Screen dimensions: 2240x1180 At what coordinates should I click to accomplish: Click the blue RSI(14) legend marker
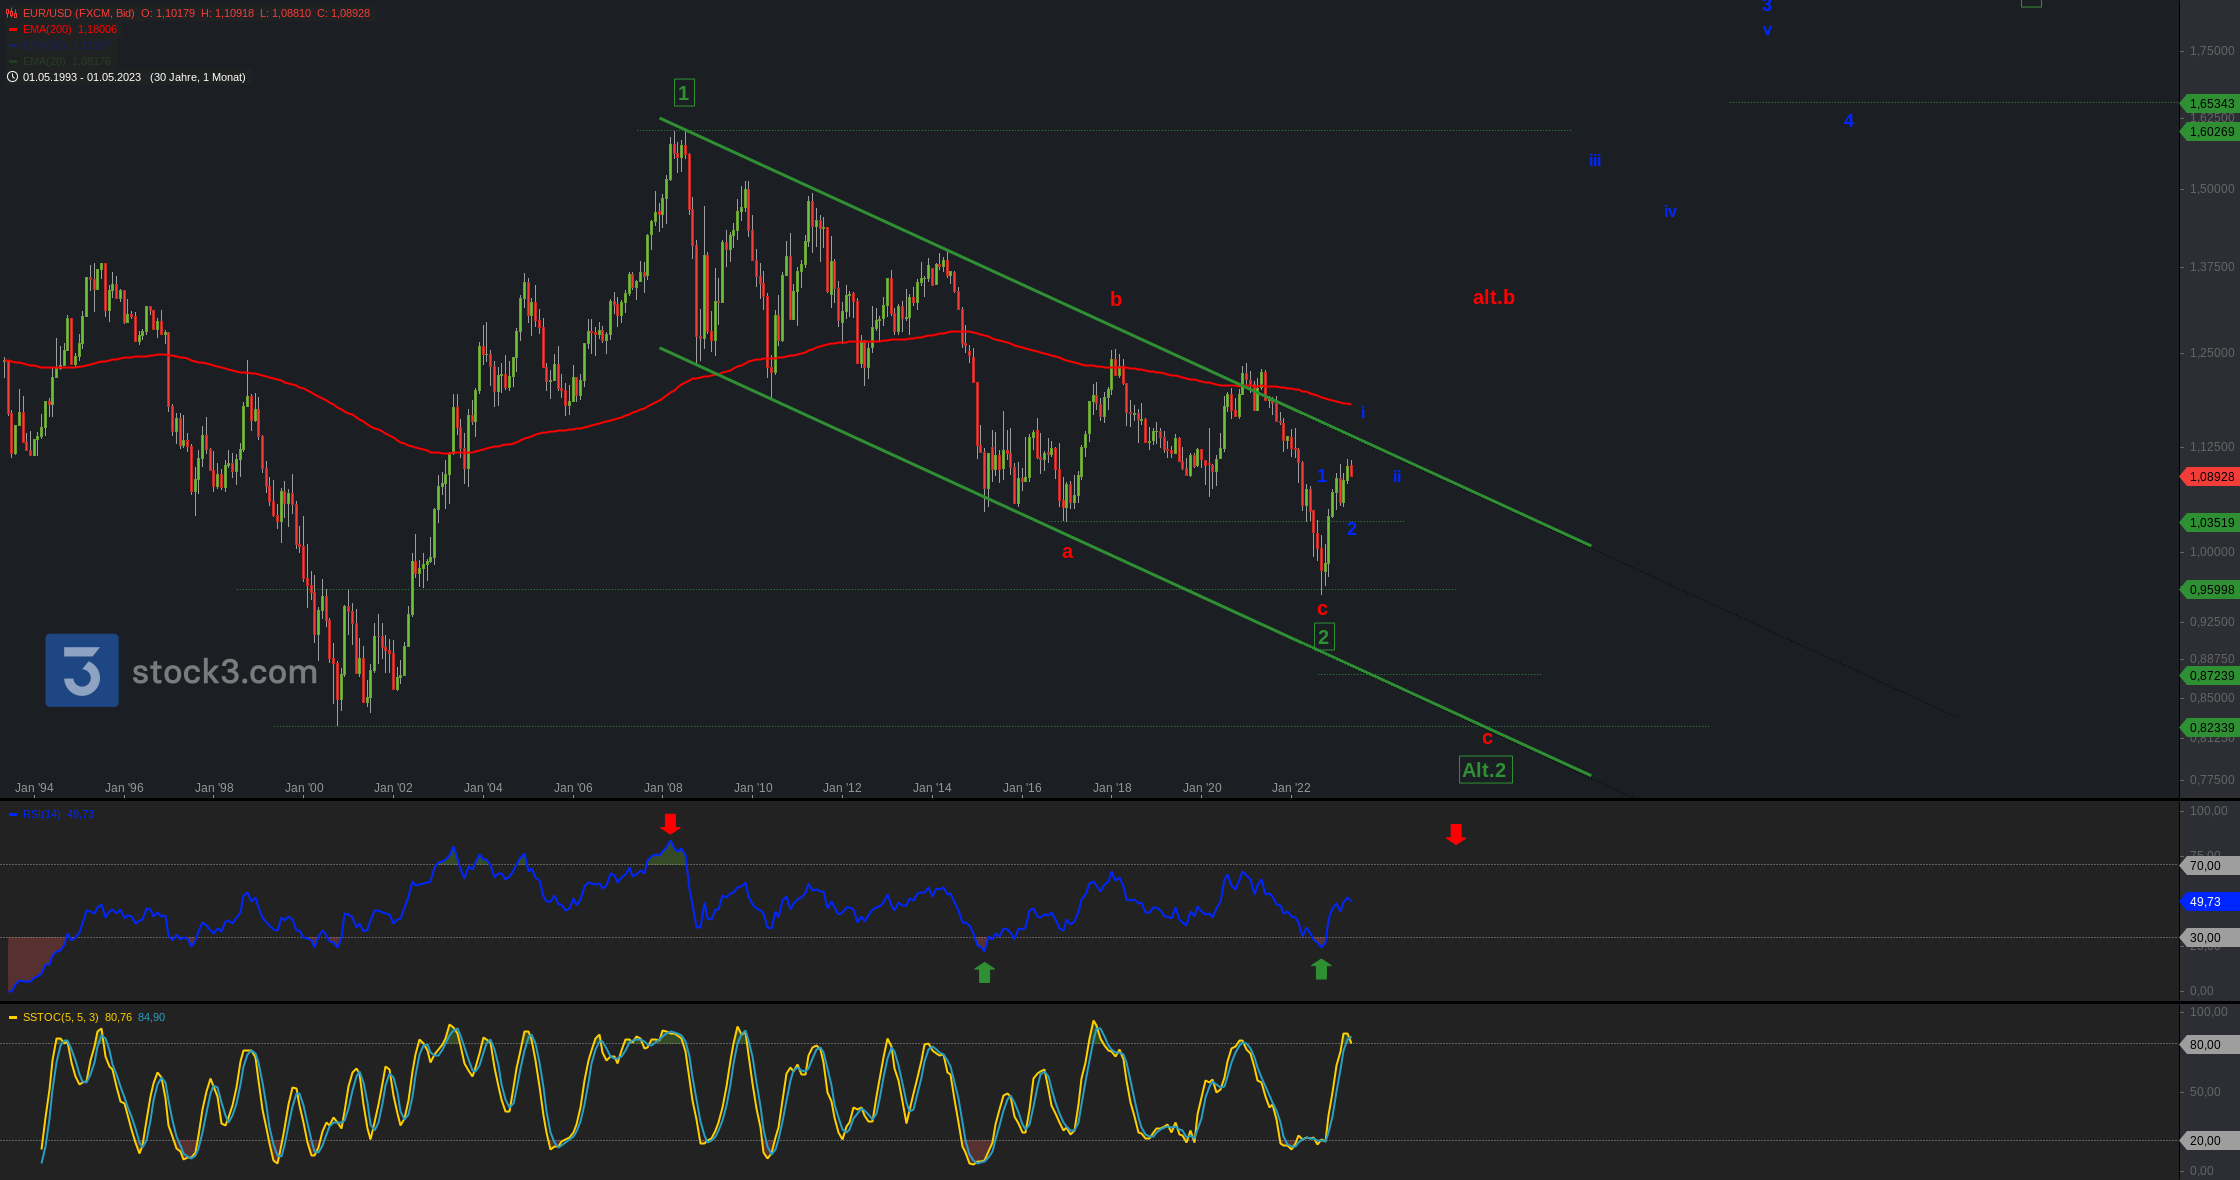[13, 814]
